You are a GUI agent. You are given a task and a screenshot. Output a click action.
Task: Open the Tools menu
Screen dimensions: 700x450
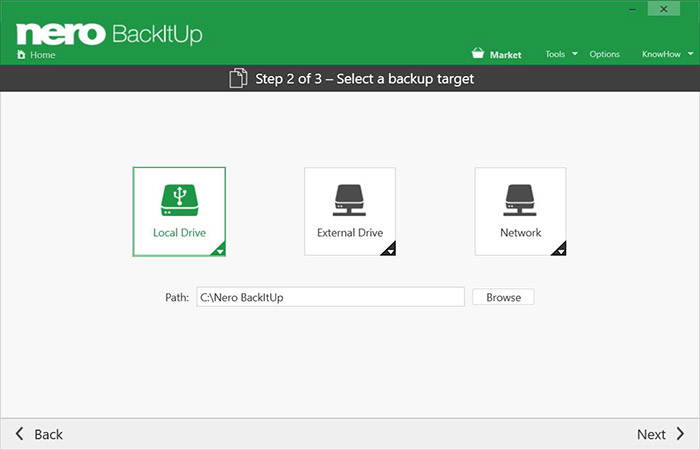coord(555,54)
